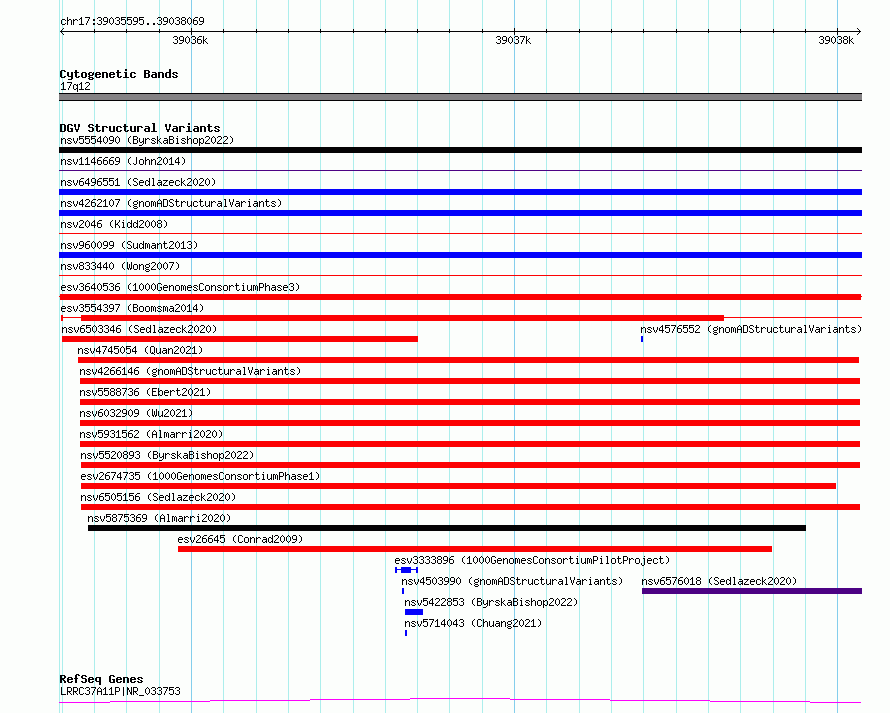Open variant nsv4745054 (Quan2021) label
This screenshot has width=890, height=713.
(x=140, y=350)
